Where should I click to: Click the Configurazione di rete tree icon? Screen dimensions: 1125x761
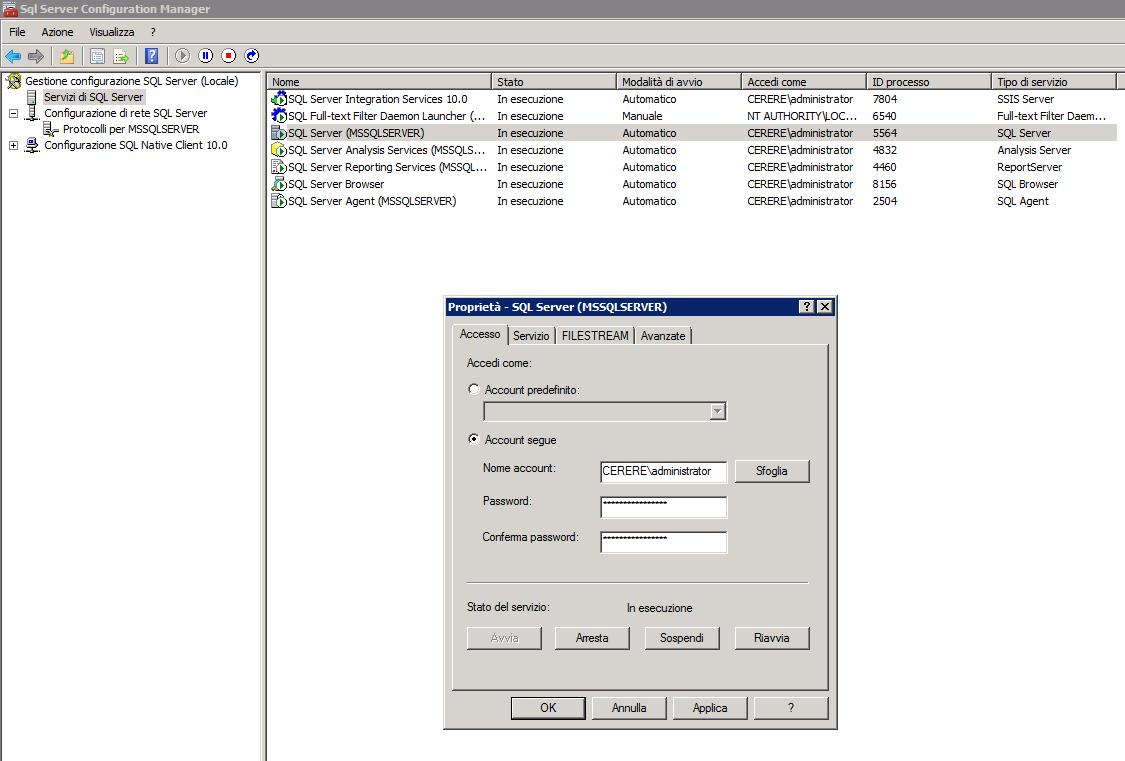coord(32,113)
